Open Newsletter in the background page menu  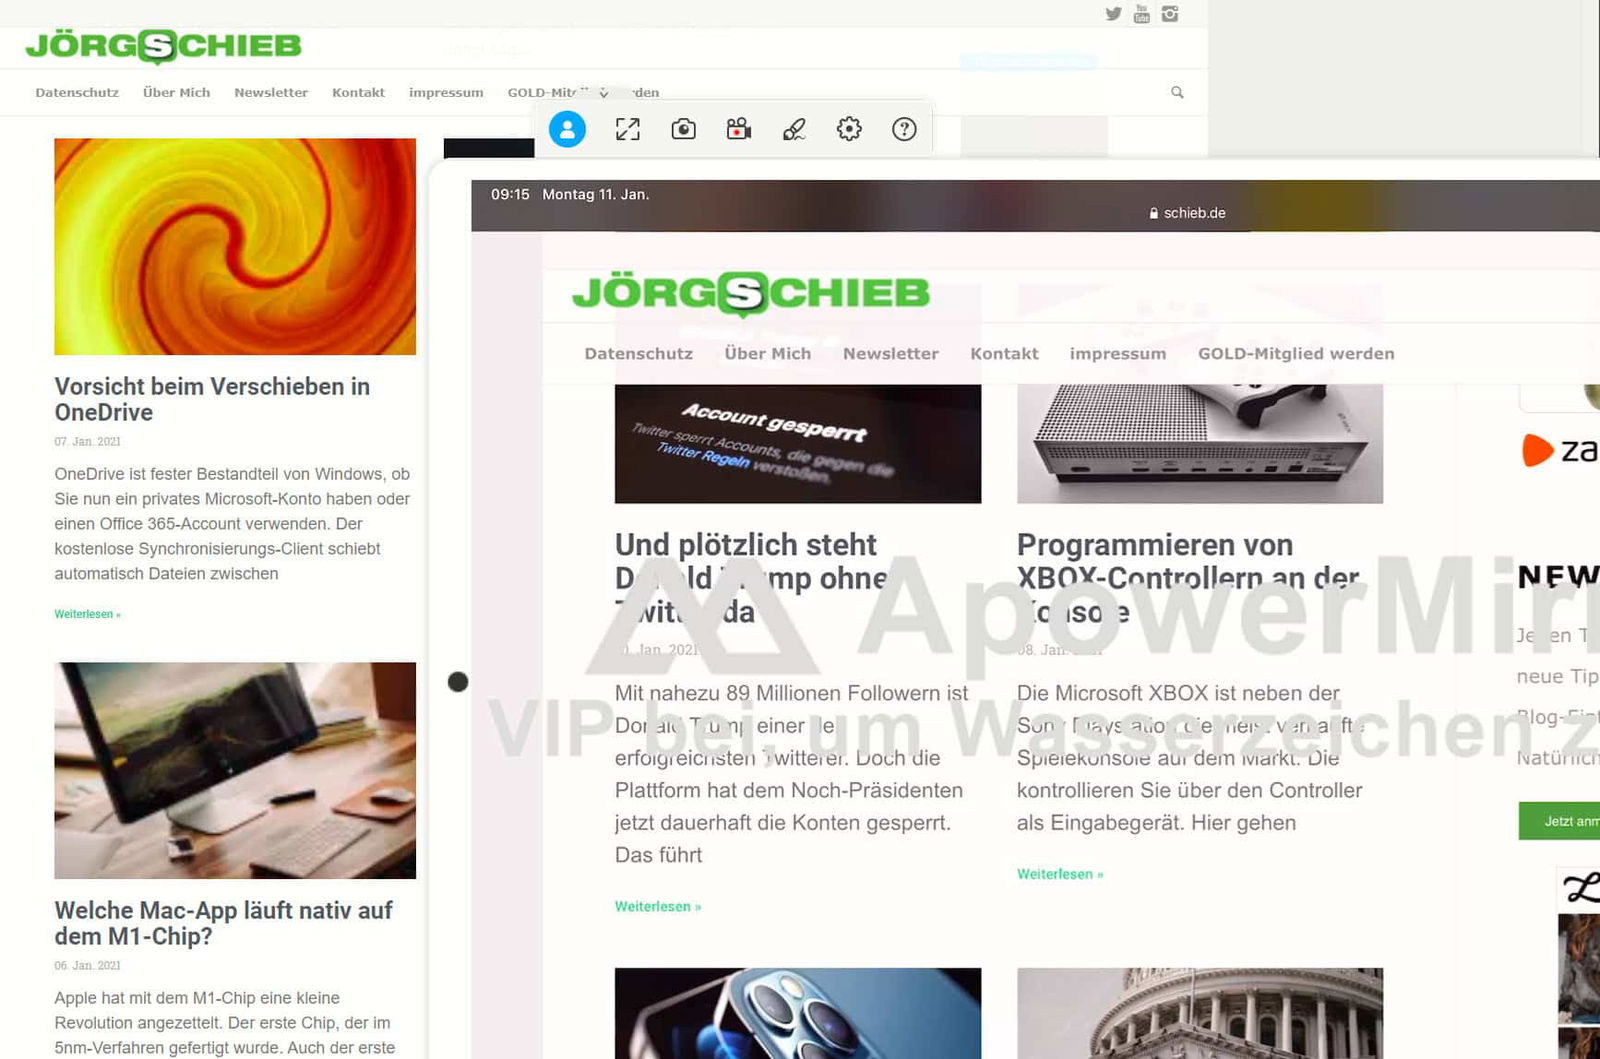tap(271, 92)
